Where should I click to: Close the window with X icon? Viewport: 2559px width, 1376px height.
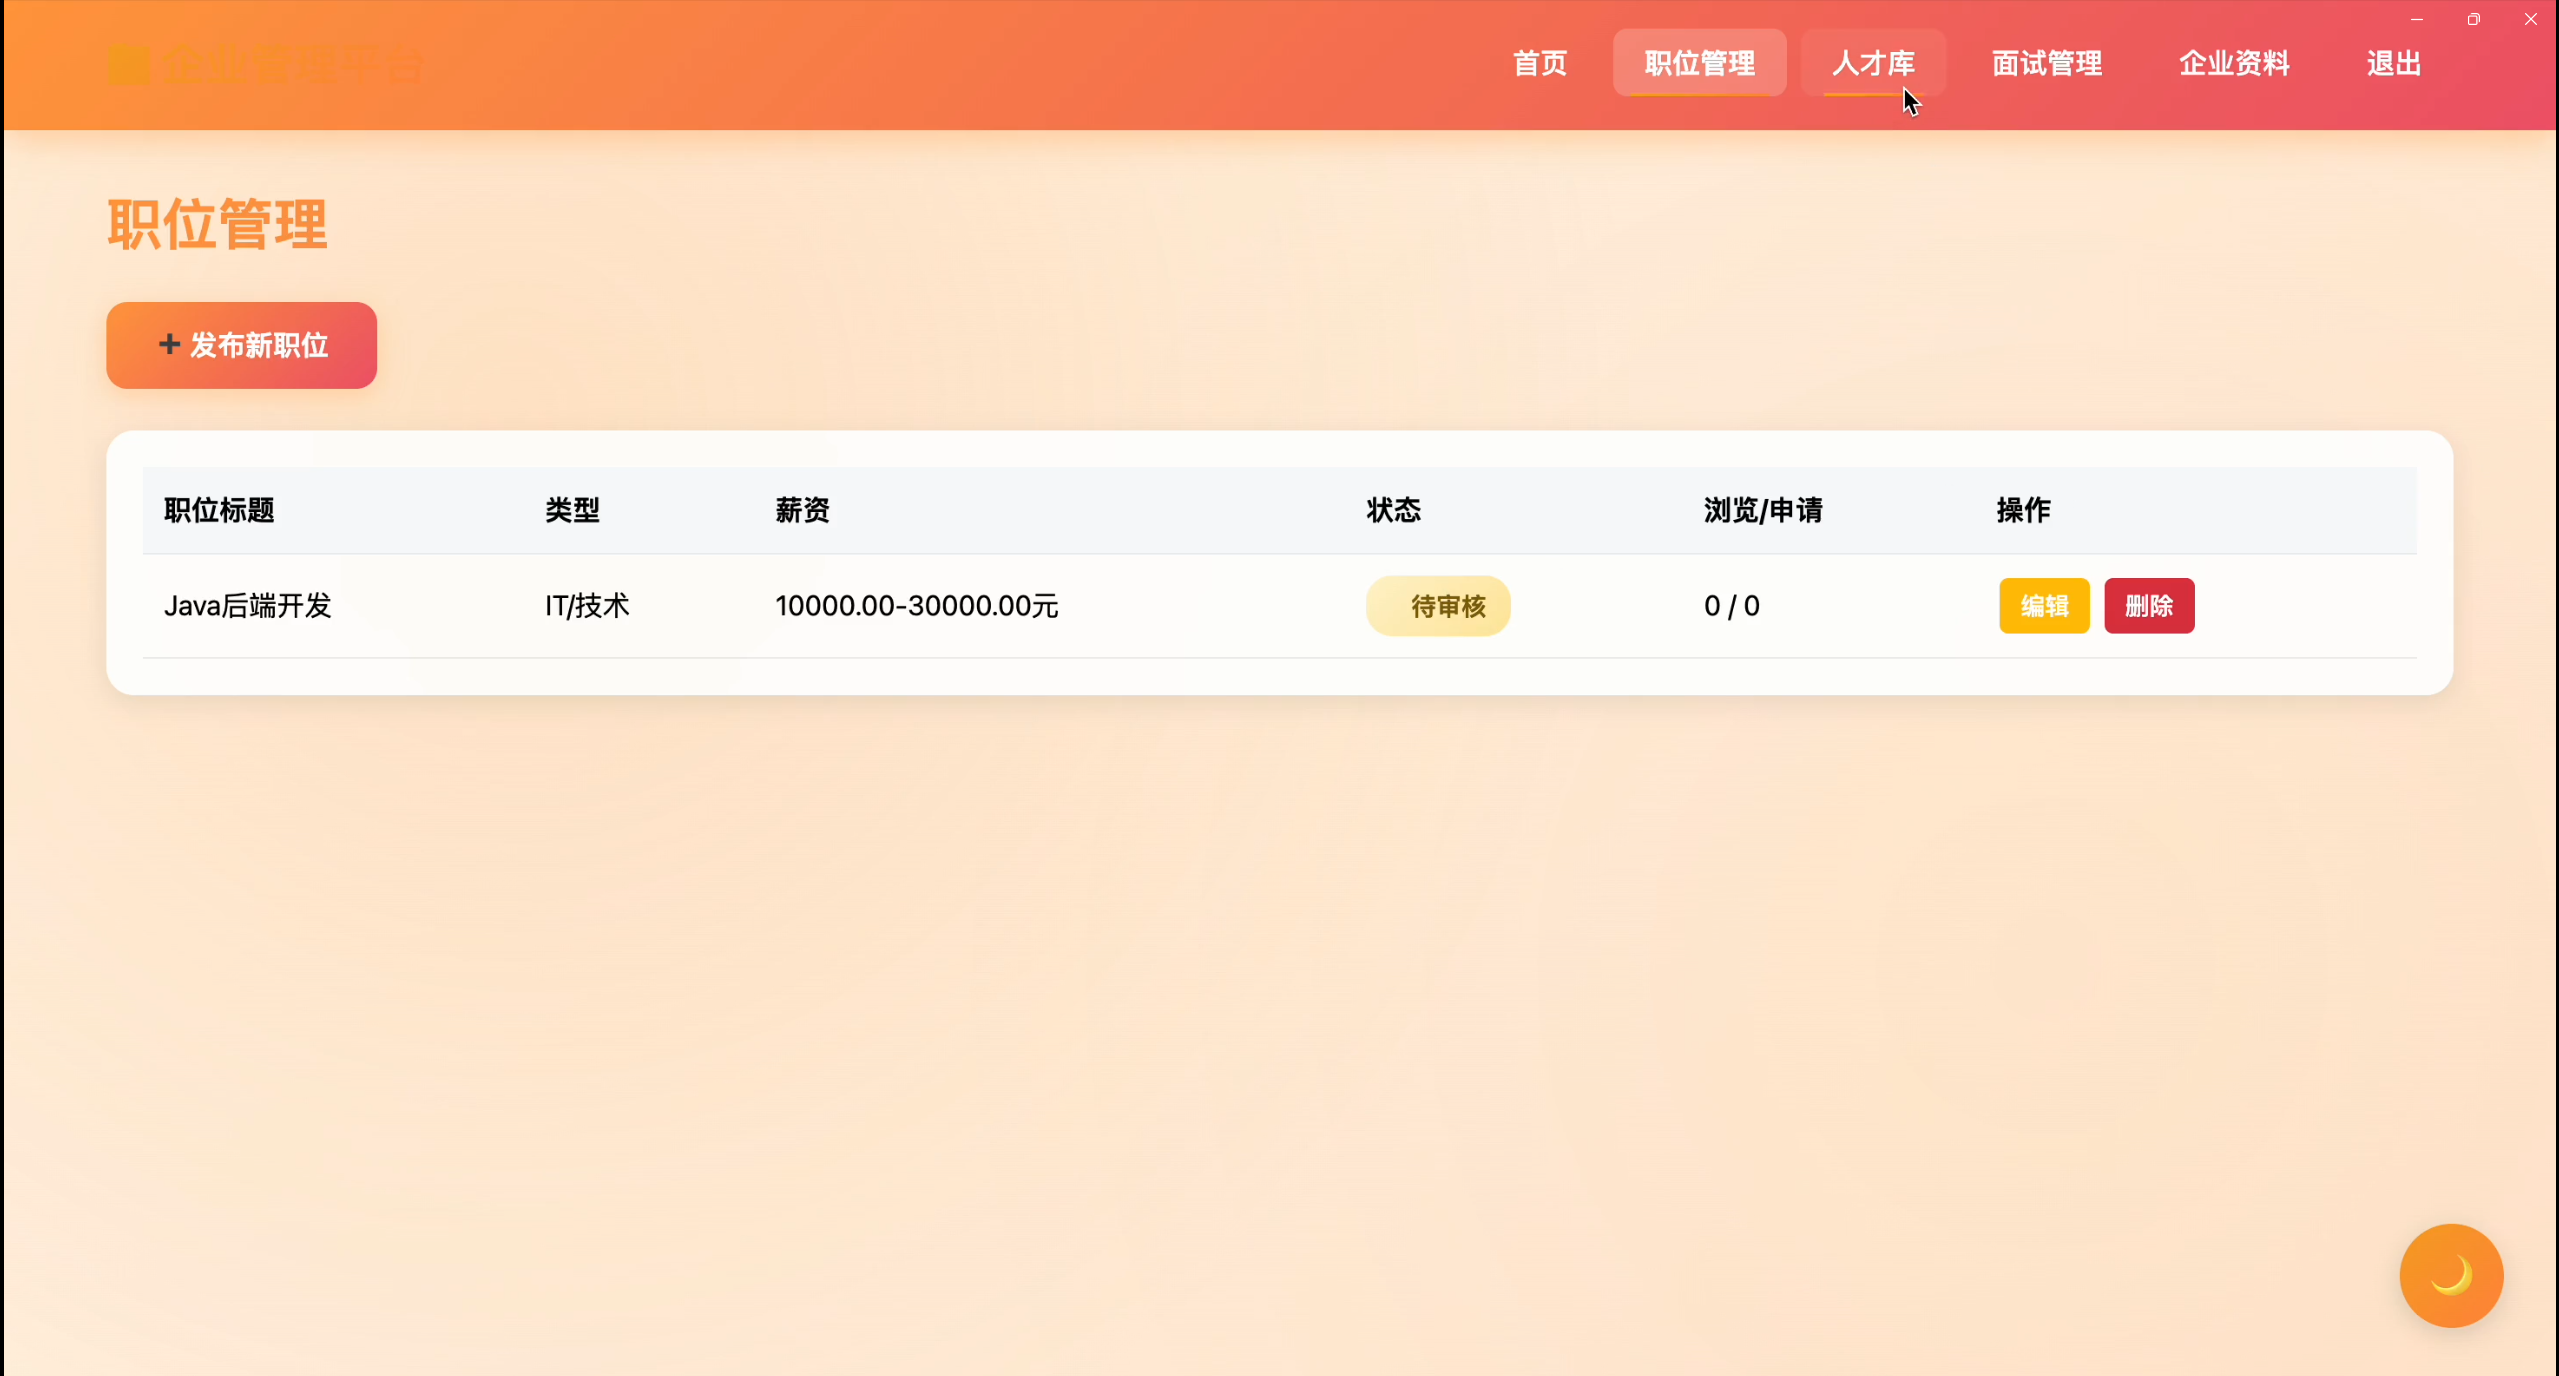pyautogui.click(x=2530, y=19)
